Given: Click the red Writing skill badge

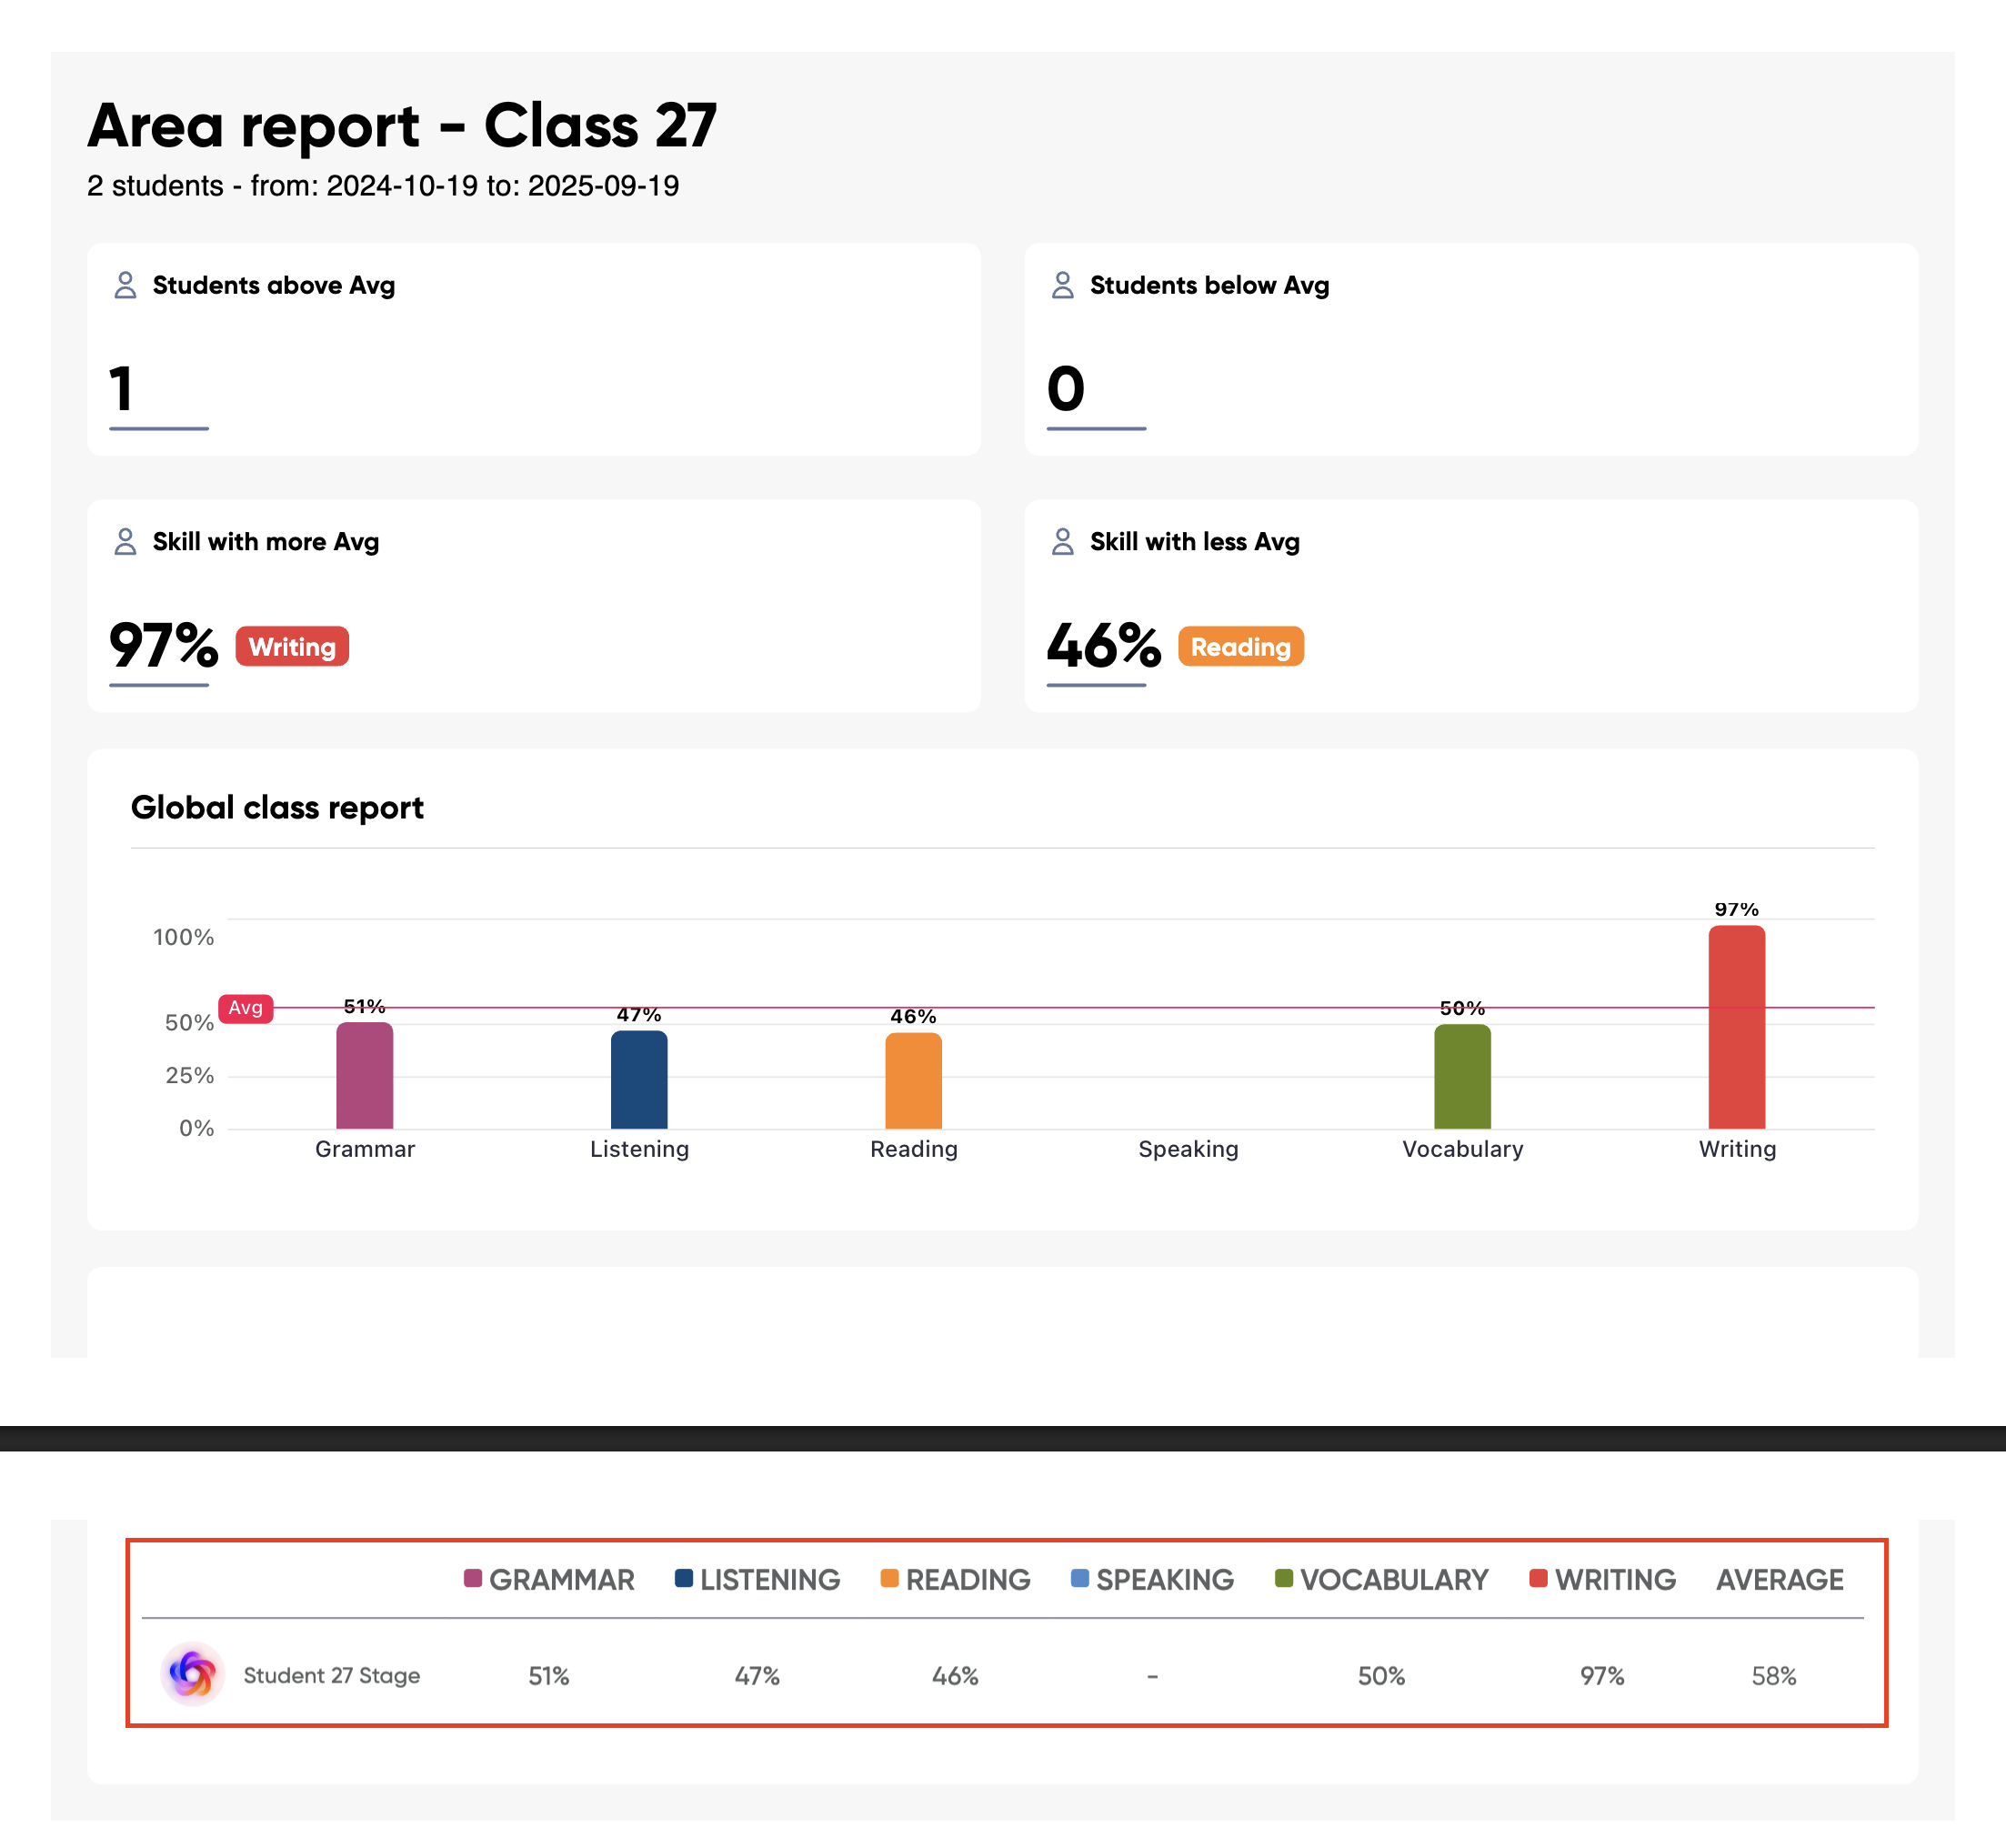Looking at the screenshot, I should [x=292, y=647].
